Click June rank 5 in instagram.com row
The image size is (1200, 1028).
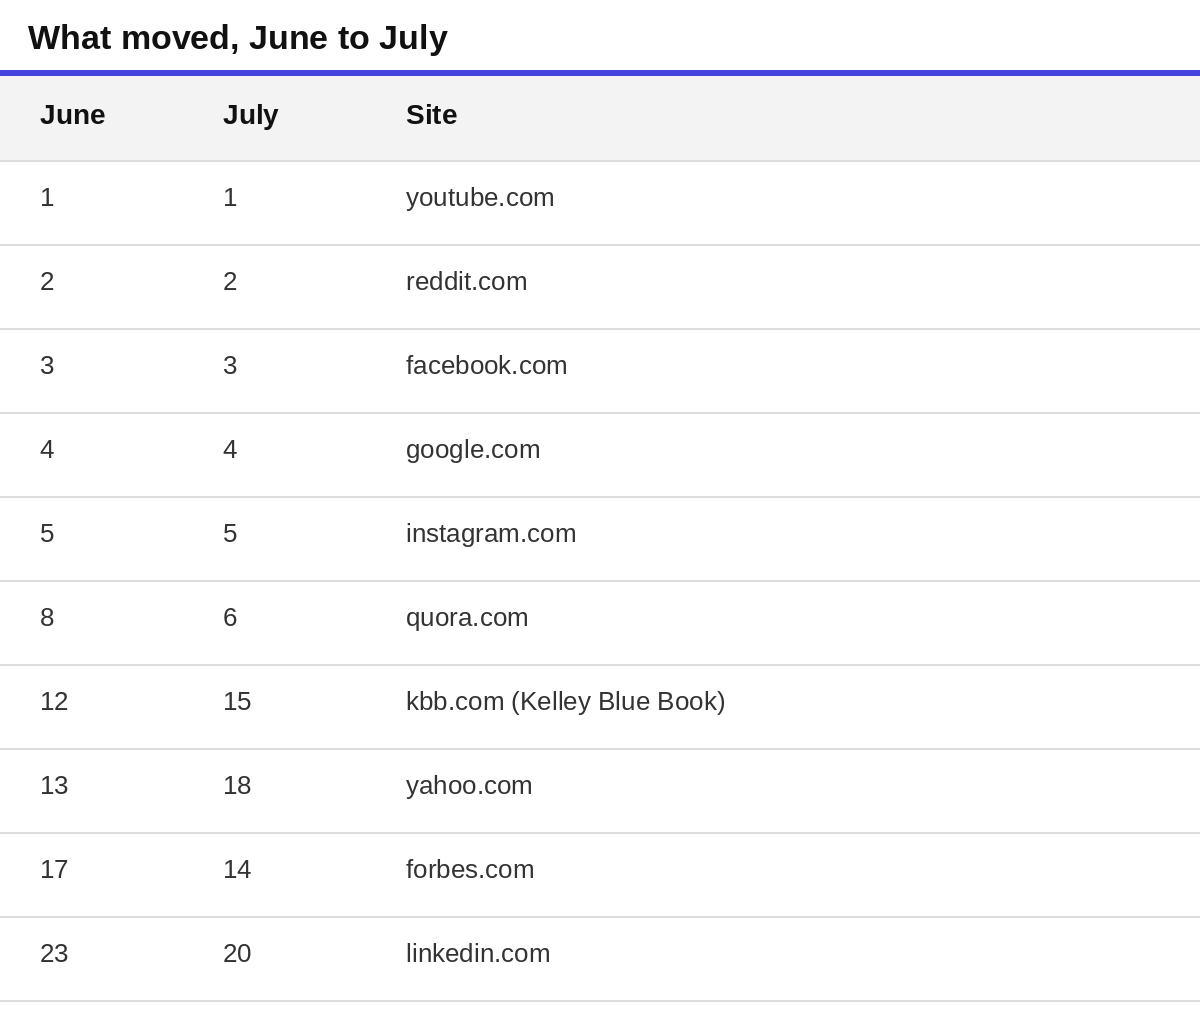point(47,534)
